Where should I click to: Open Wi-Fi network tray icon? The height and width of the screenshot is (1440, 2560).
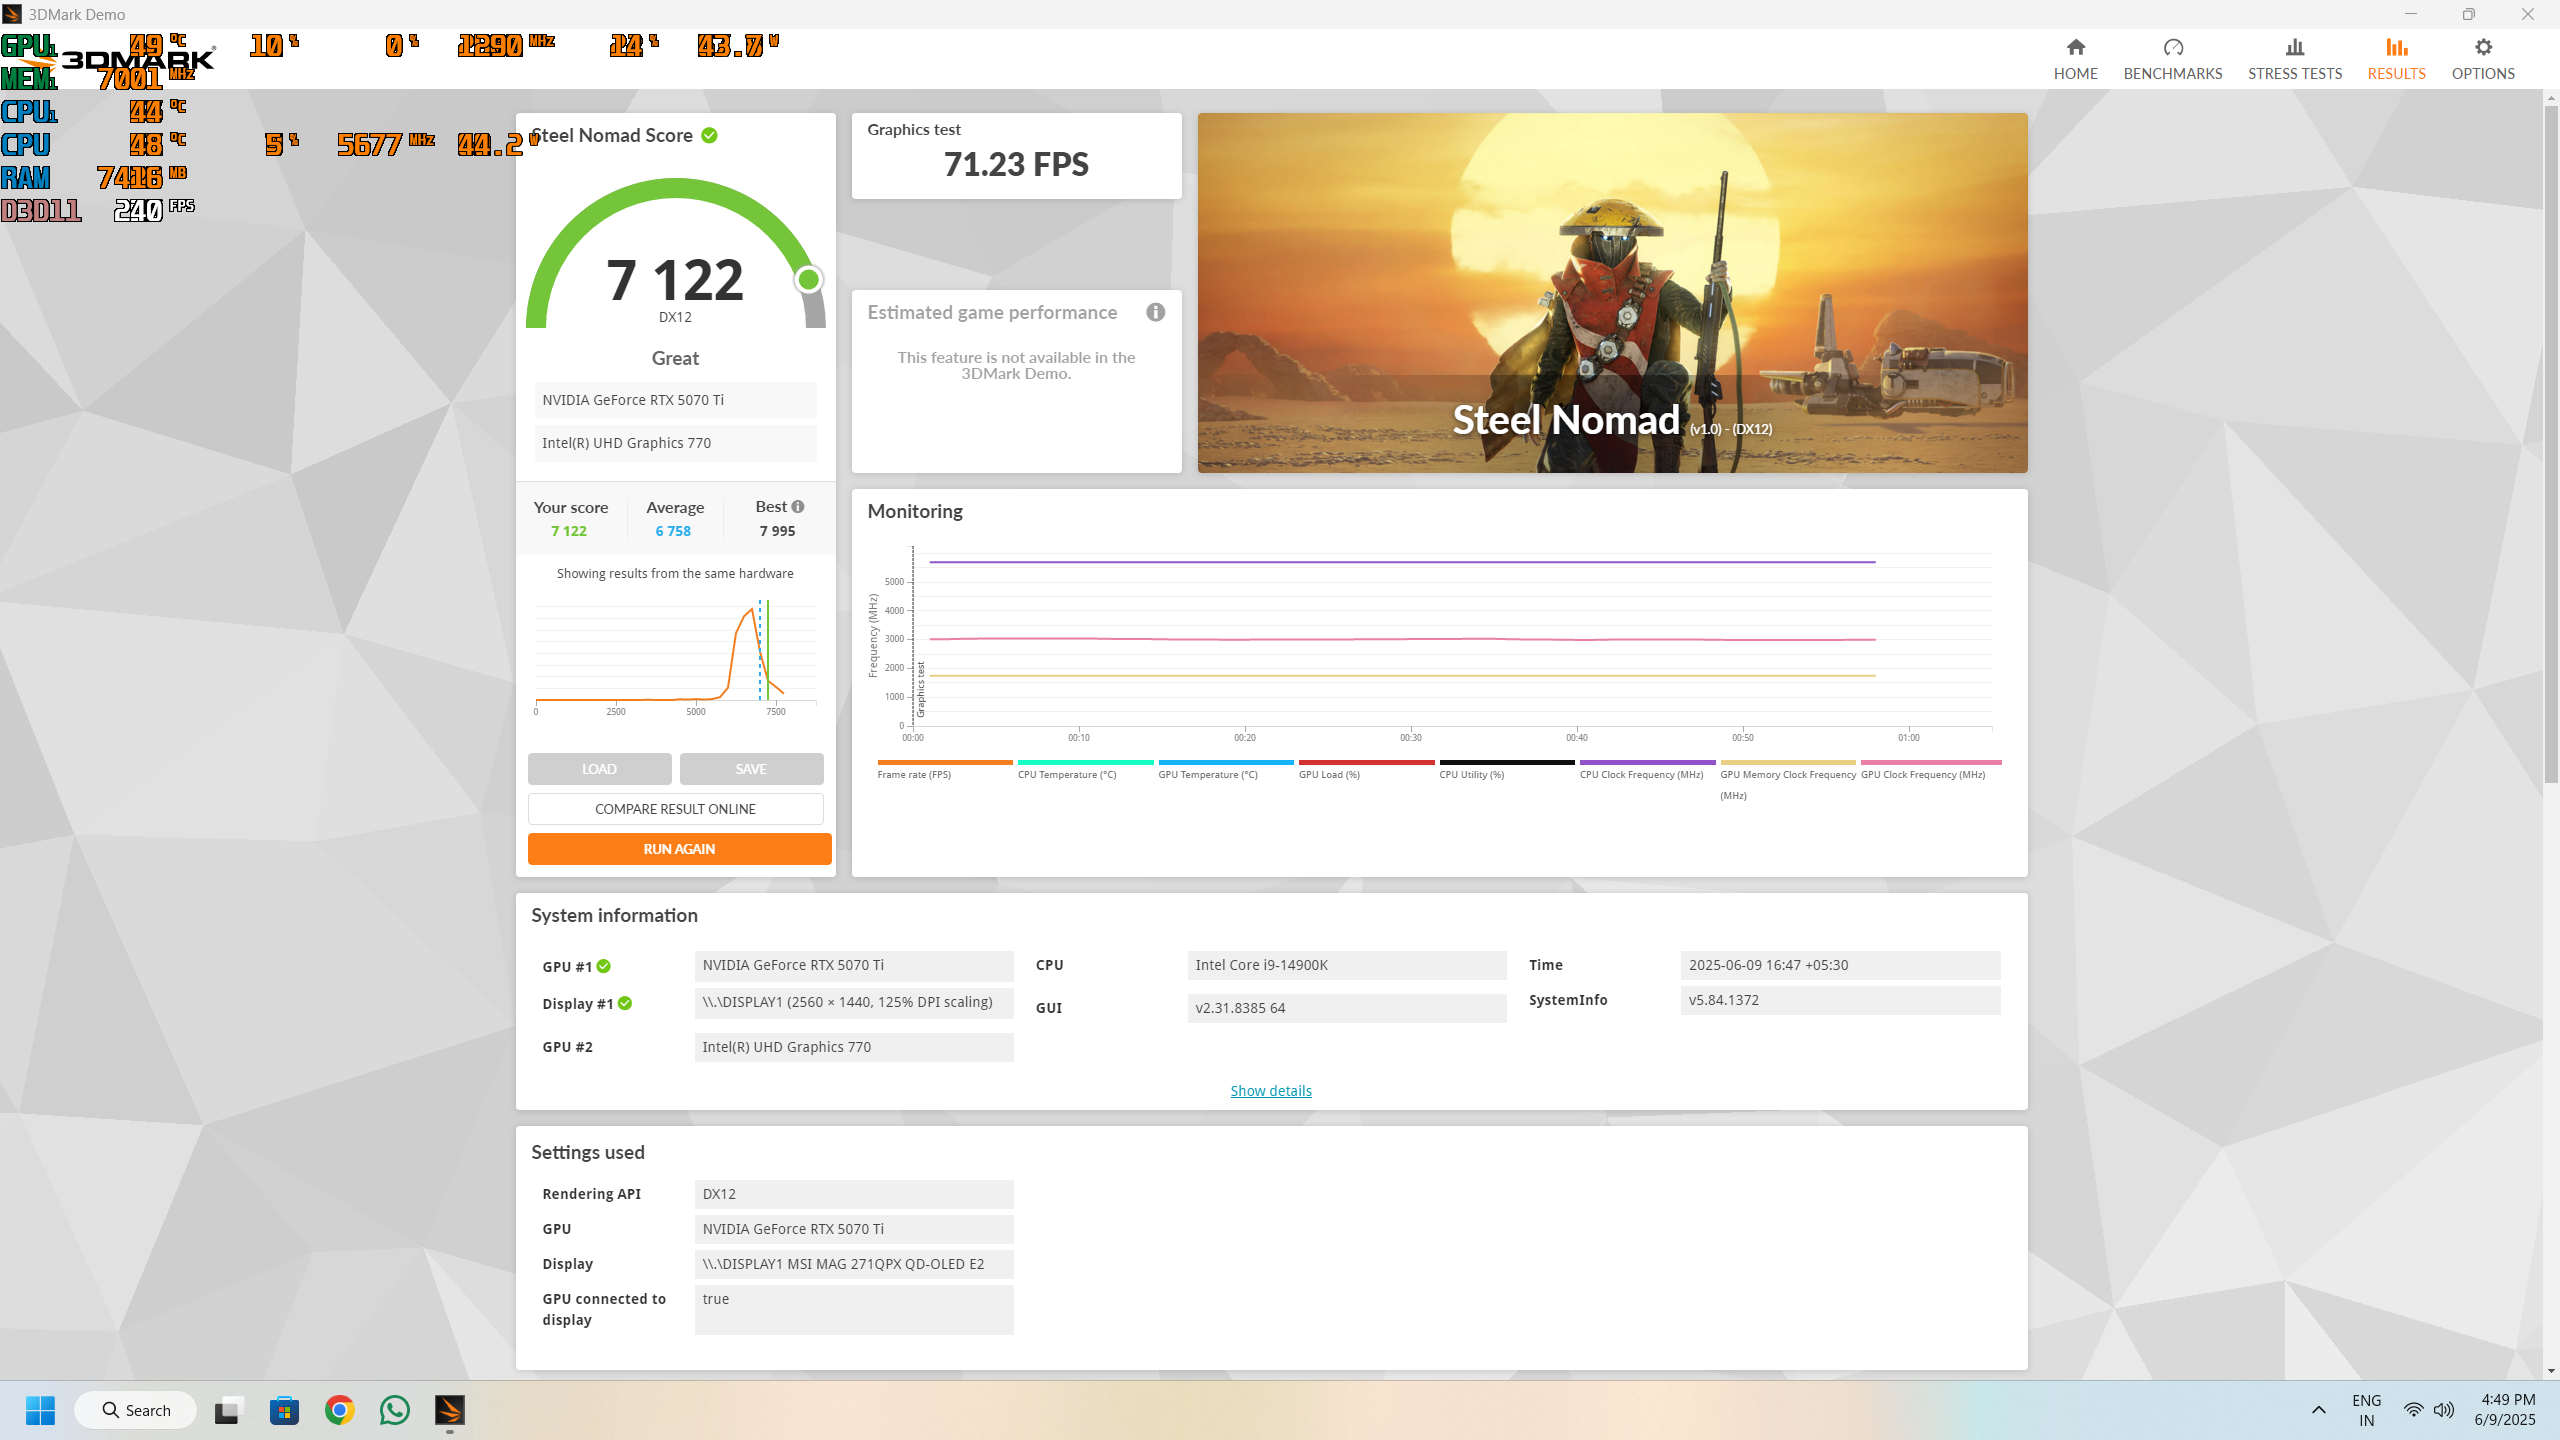pos(2413,1410)
